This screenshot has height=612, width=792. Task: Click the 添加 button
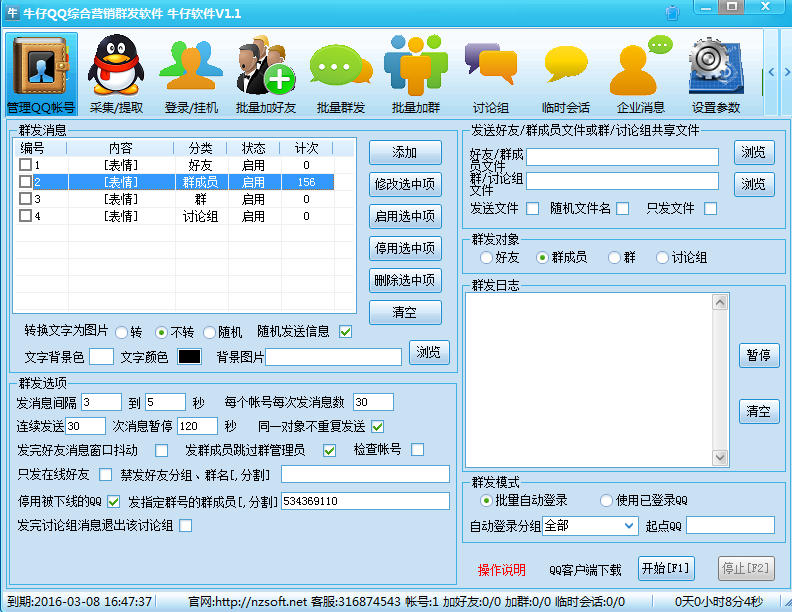(x=405, y=152)
